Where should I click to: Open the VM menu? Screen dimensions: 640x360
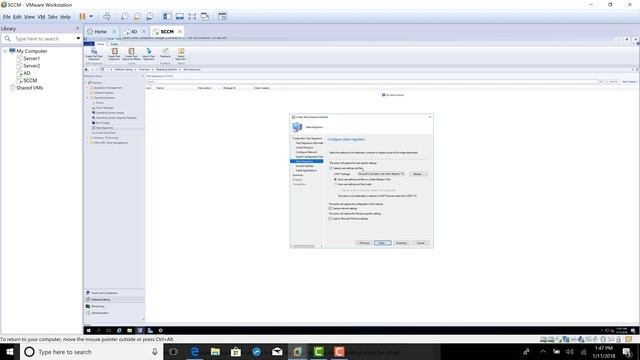coord(41,17)
